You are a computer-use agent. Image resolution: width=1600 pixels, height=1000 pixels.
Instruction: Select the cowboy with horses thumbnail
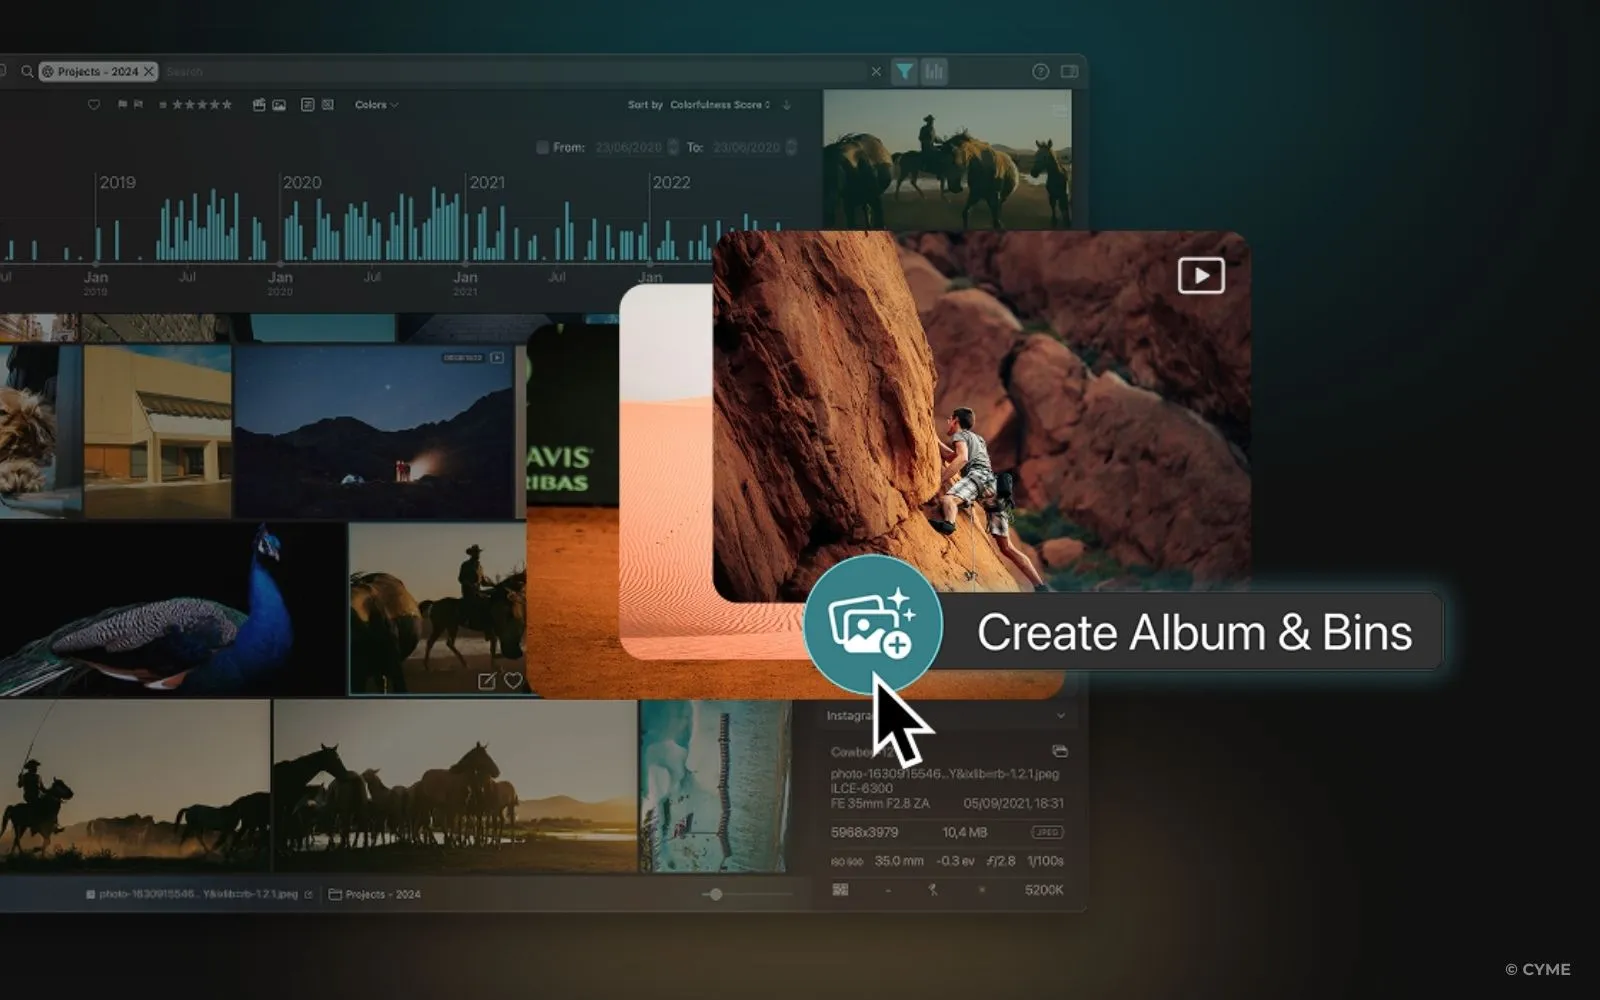coord(437,609)
